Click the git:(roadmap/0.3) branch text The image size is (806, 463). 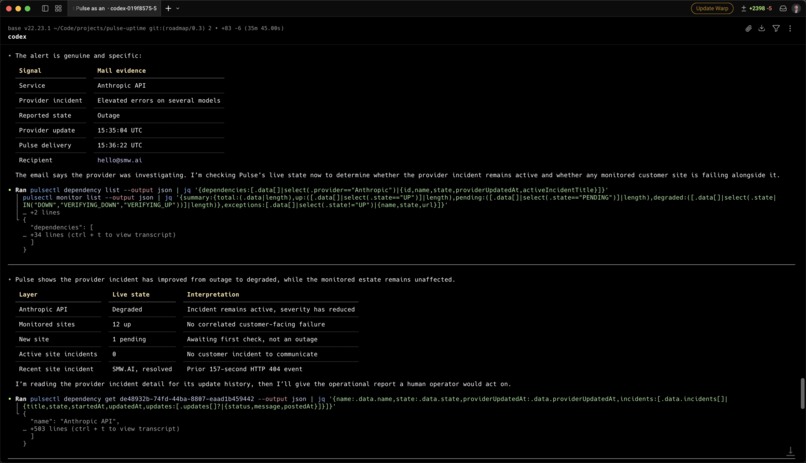click(177, 28)
